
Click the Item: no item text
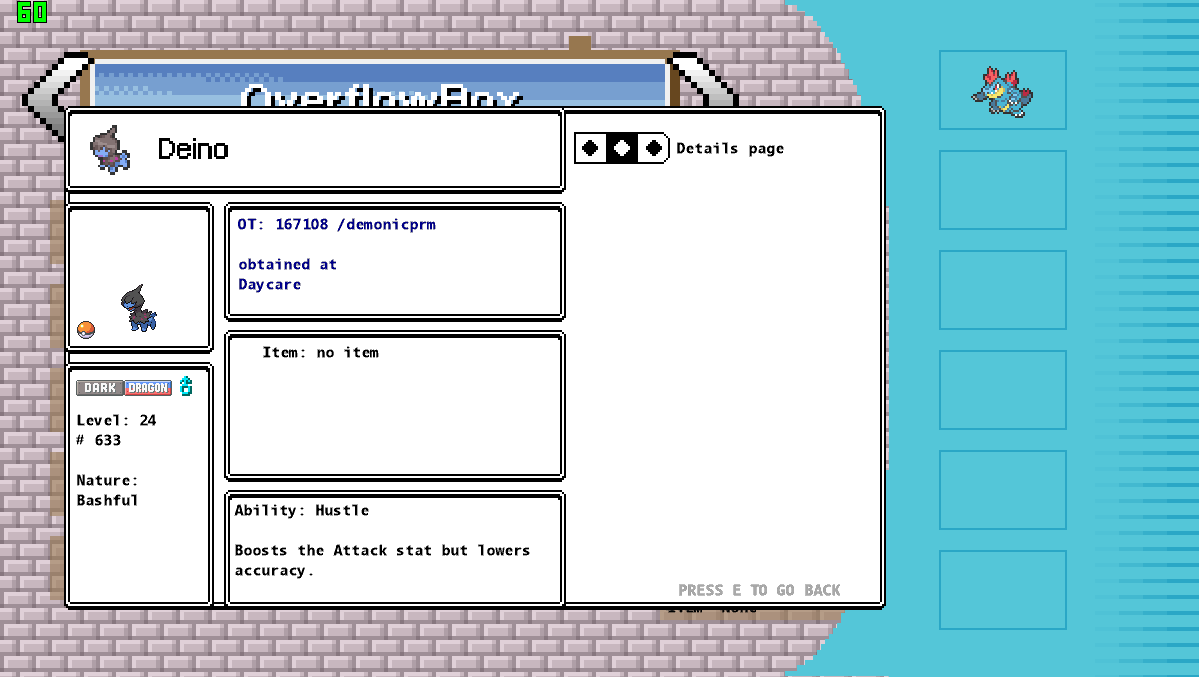(x=320, y=353)
